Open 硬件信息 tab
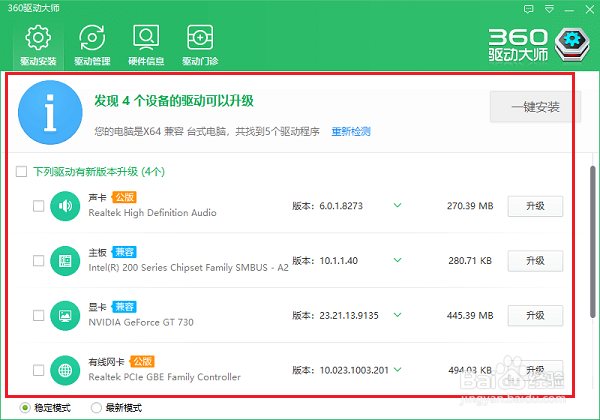 146,46
